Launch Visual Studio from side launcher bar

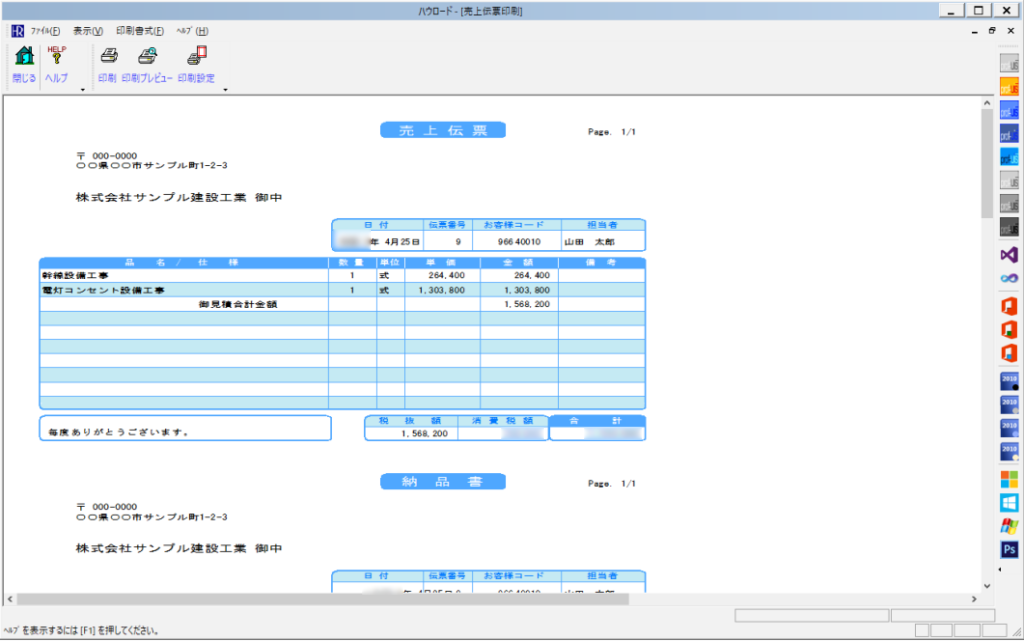1009,255
